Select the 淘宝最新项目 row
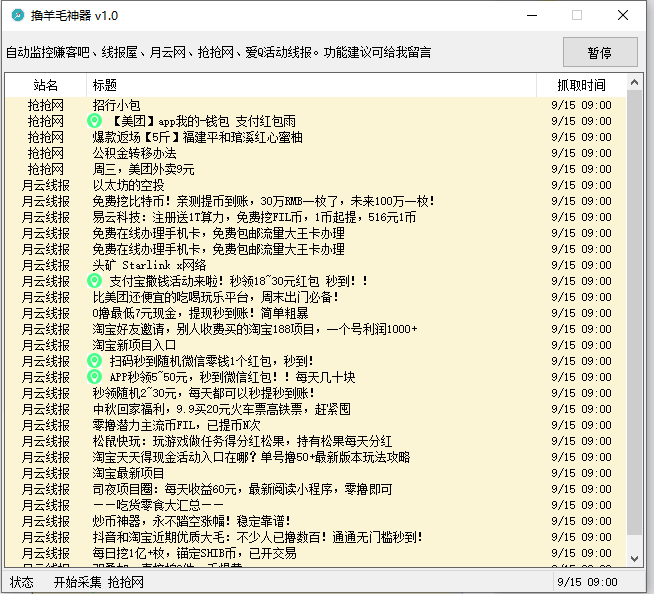Viewport: 654px width, 594px height. 128,473
